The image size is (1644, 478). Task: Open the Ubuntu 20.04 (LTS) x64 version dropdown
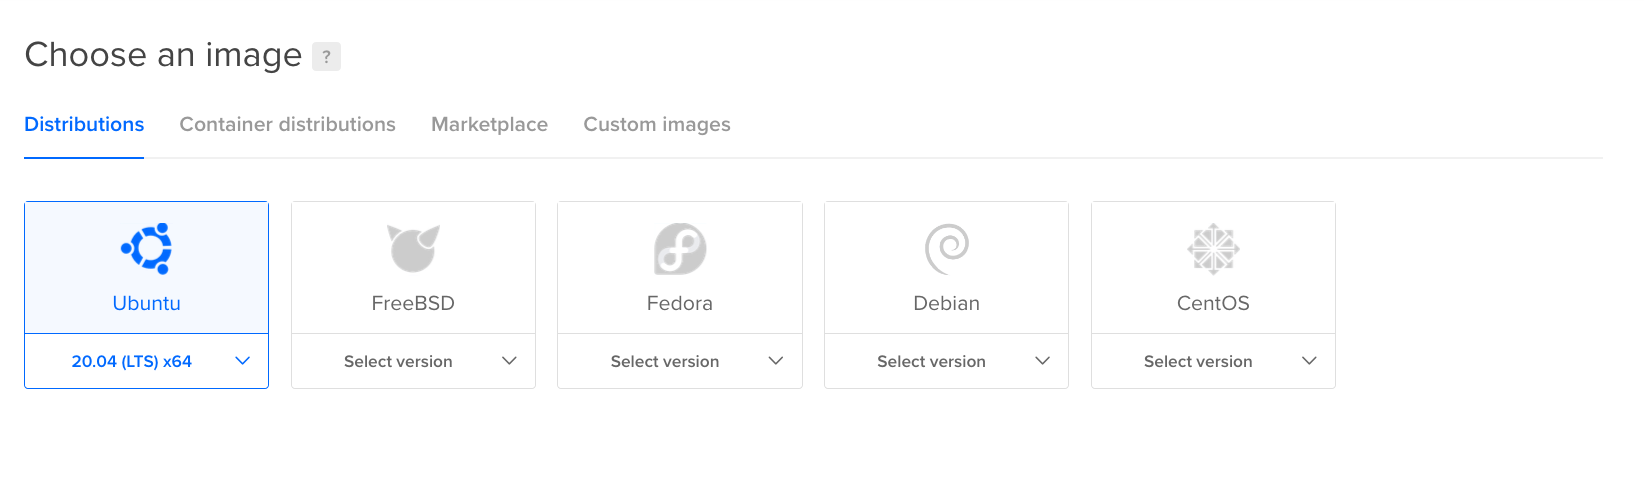[x=146, y=361]
